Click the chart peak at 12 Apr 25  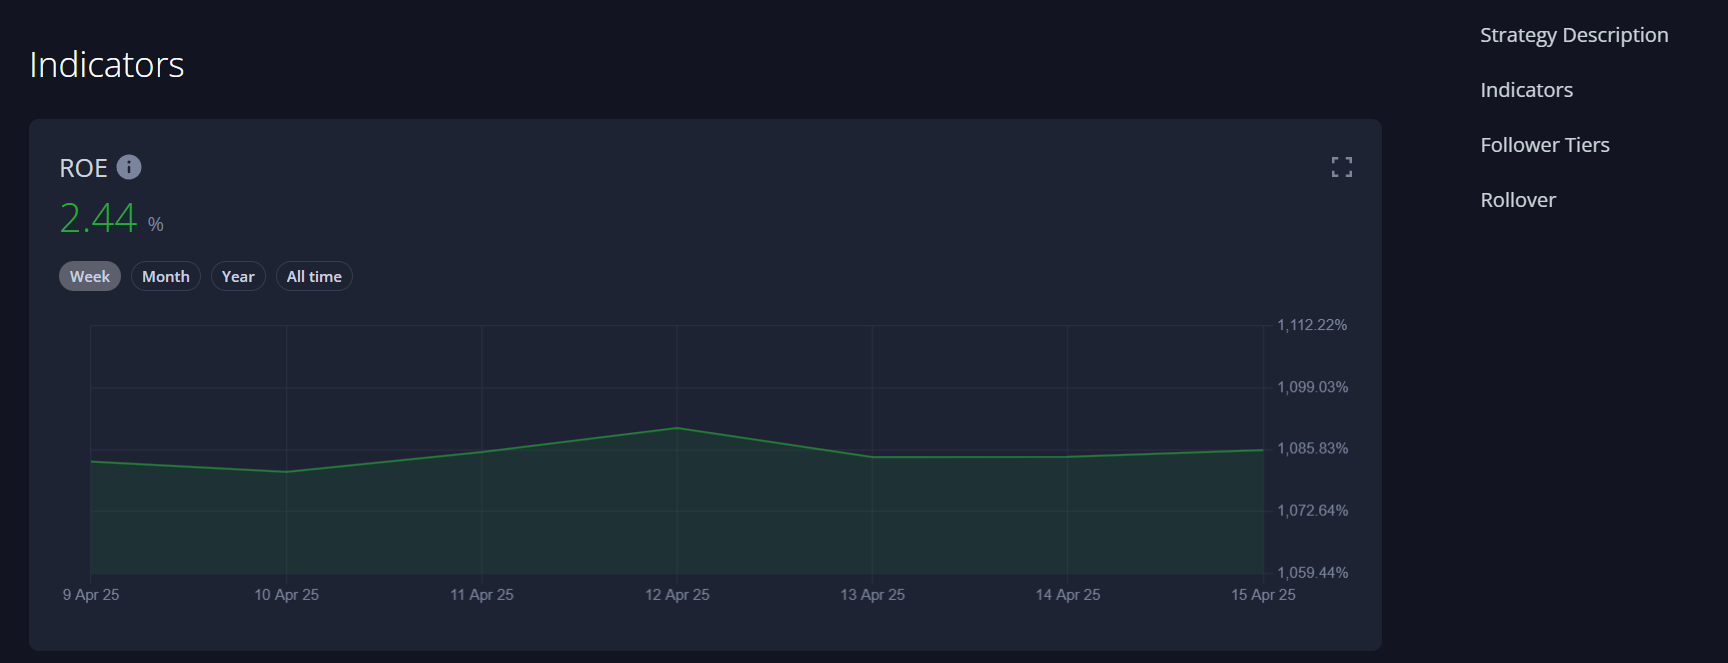[677, 428]
